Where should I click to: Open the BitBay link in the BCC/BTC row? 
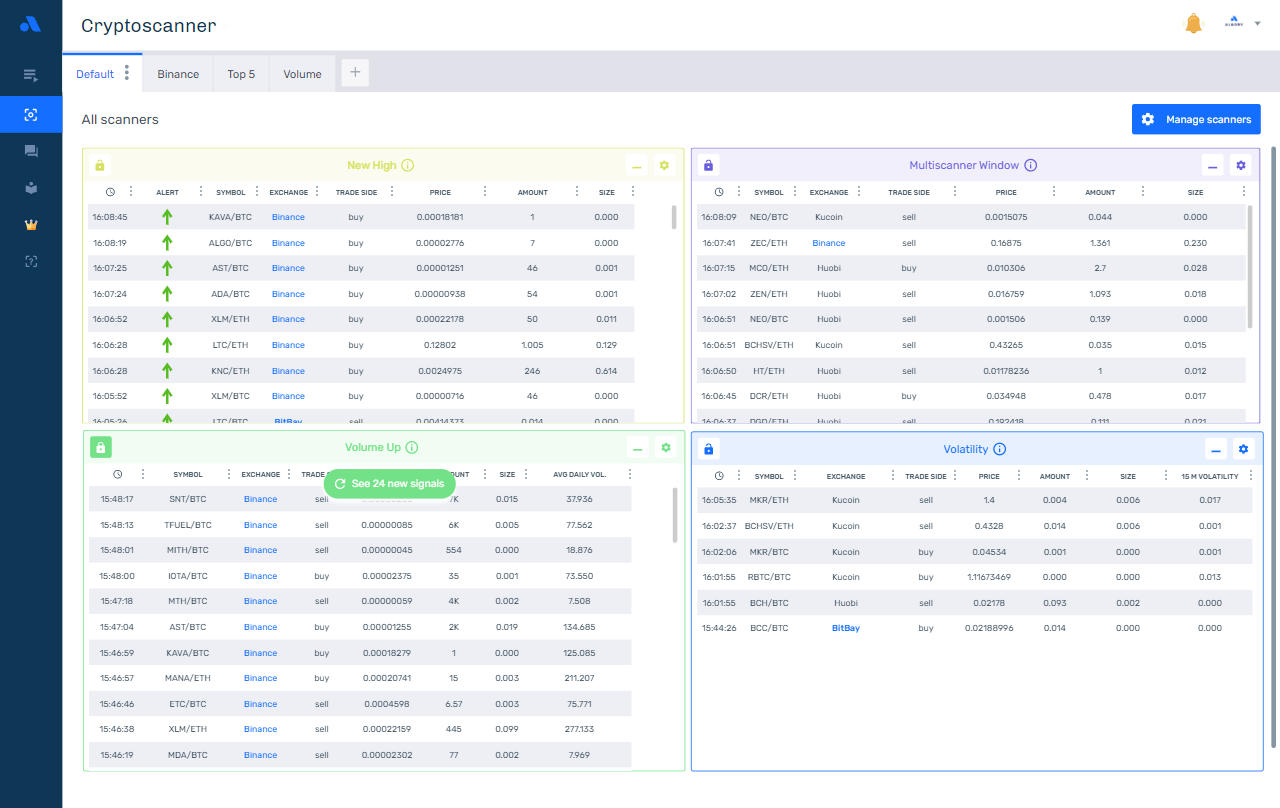846,628
